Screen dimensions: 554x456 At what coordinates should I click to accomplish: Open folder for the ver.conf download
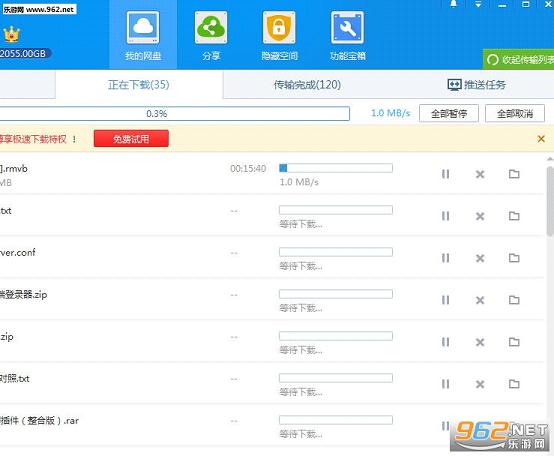[514, 258]
